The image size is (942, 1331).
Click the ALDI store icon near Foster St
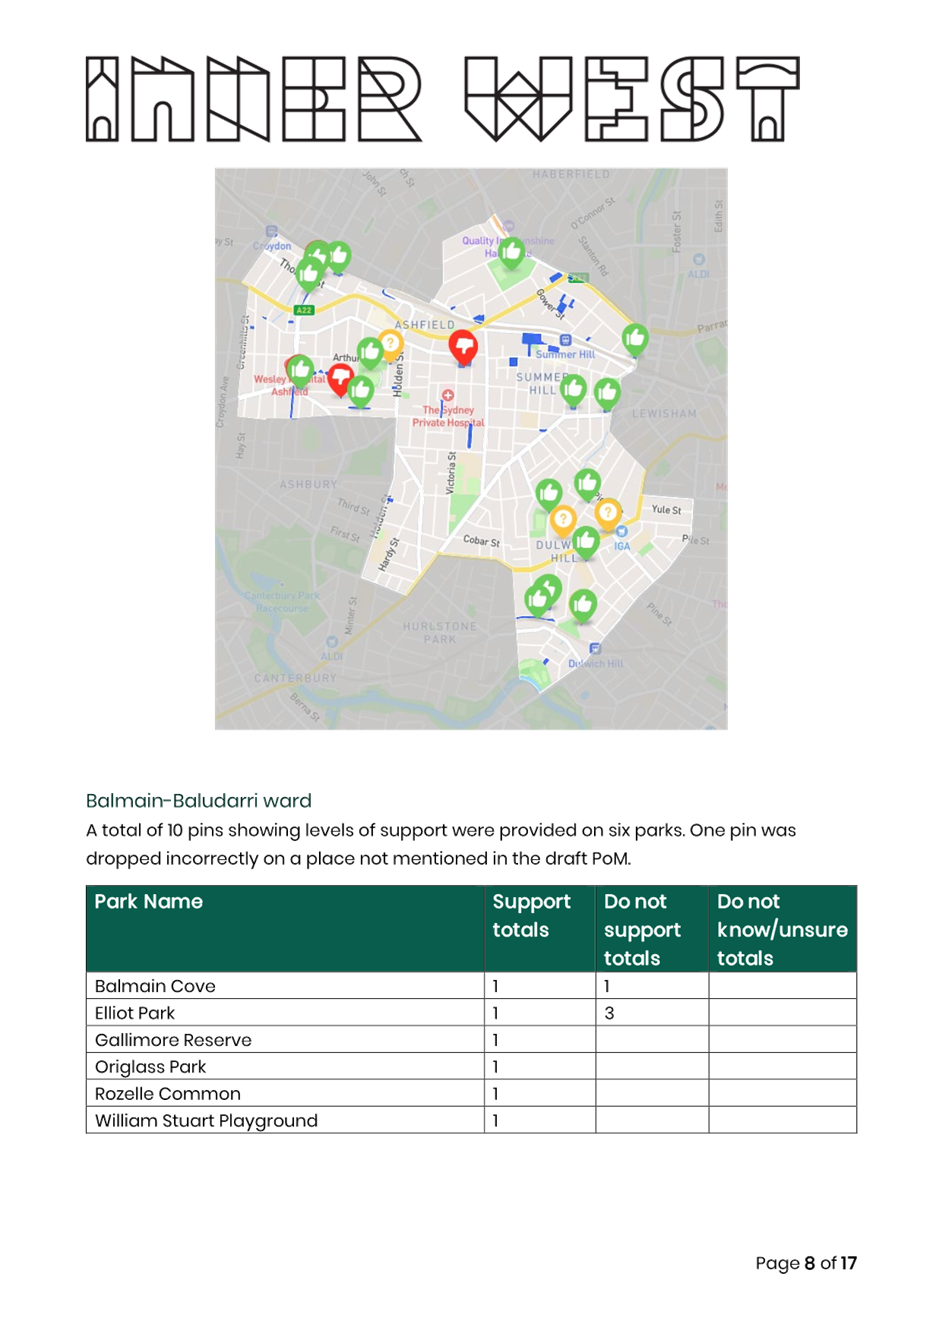tap(698, 259)
